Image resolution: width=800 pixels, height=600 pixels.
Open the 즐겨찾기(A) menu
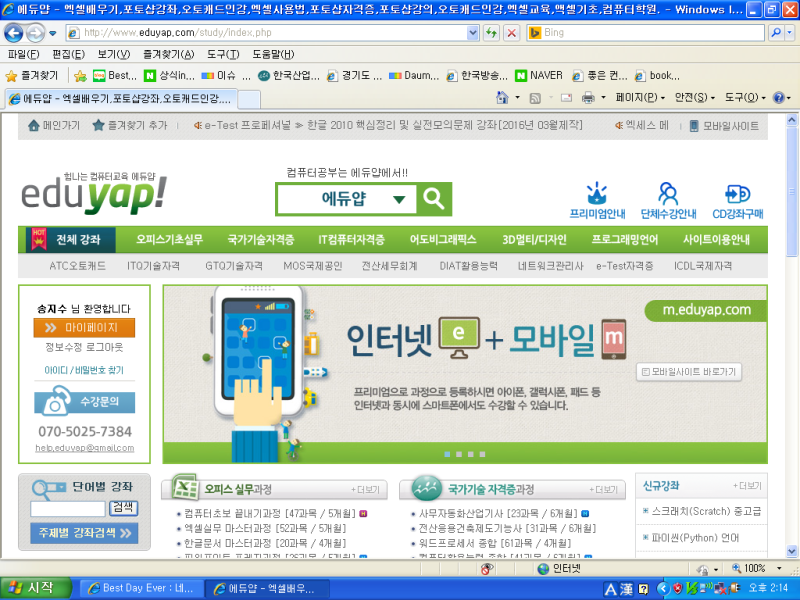(168, 54)
